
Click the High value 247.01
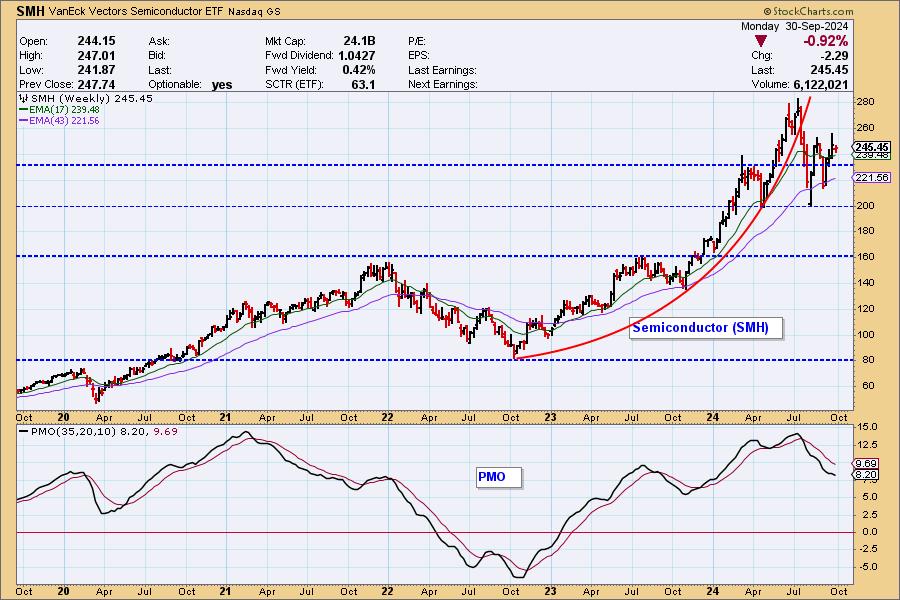pyautogui.click(x=96, y=55)
